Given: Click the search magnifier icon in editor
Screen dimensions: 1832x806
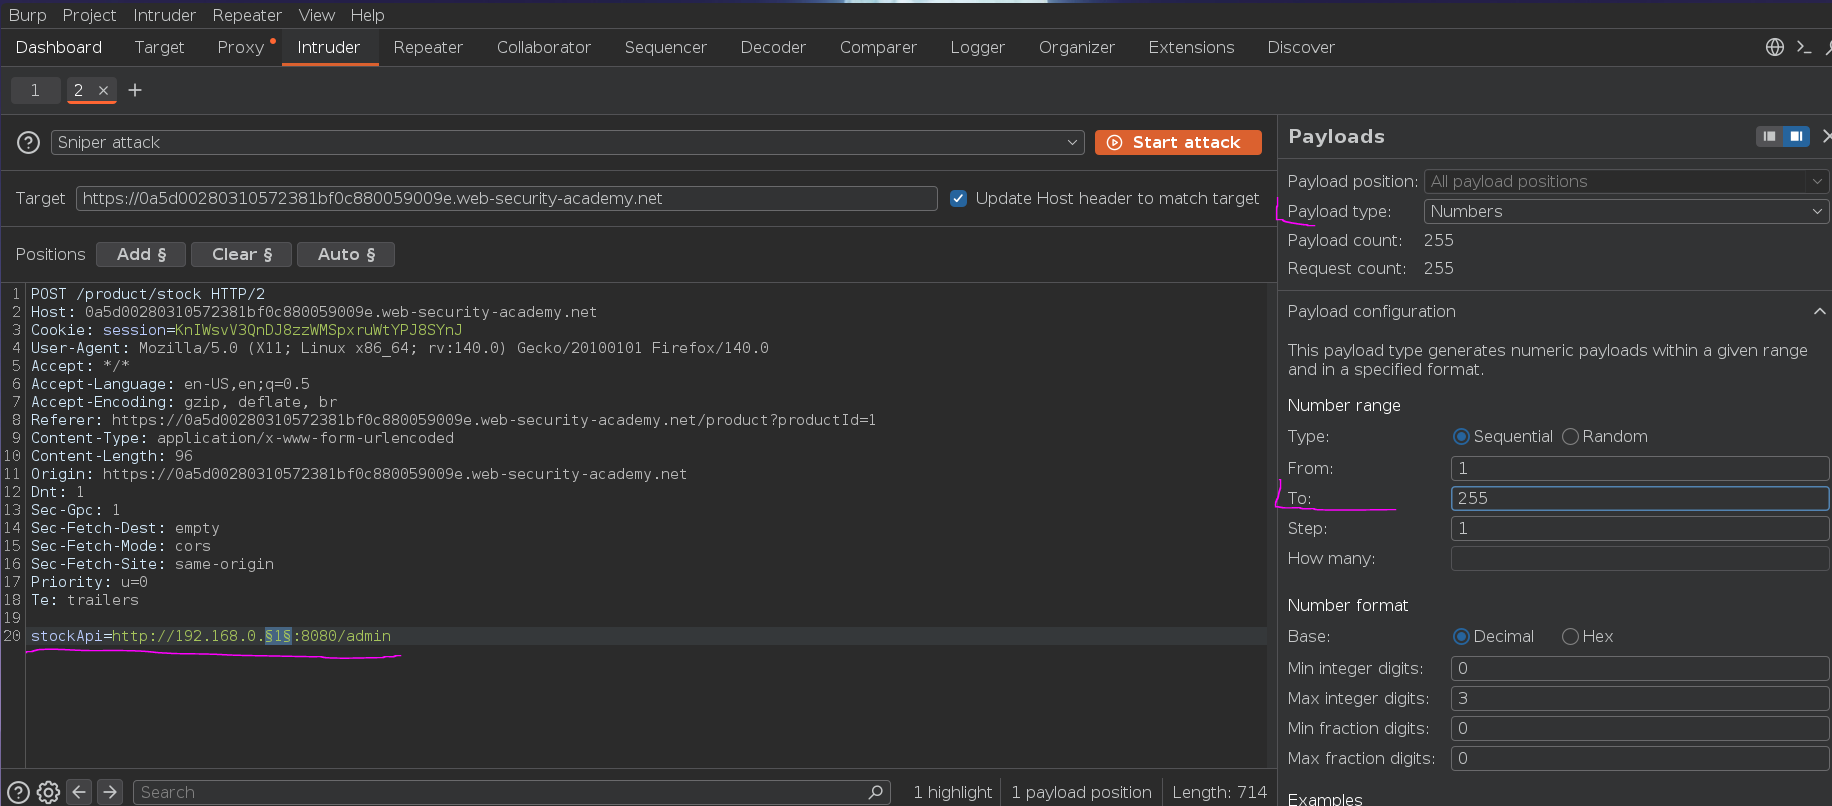Looking at the screenshot, I should pos(876,792).
